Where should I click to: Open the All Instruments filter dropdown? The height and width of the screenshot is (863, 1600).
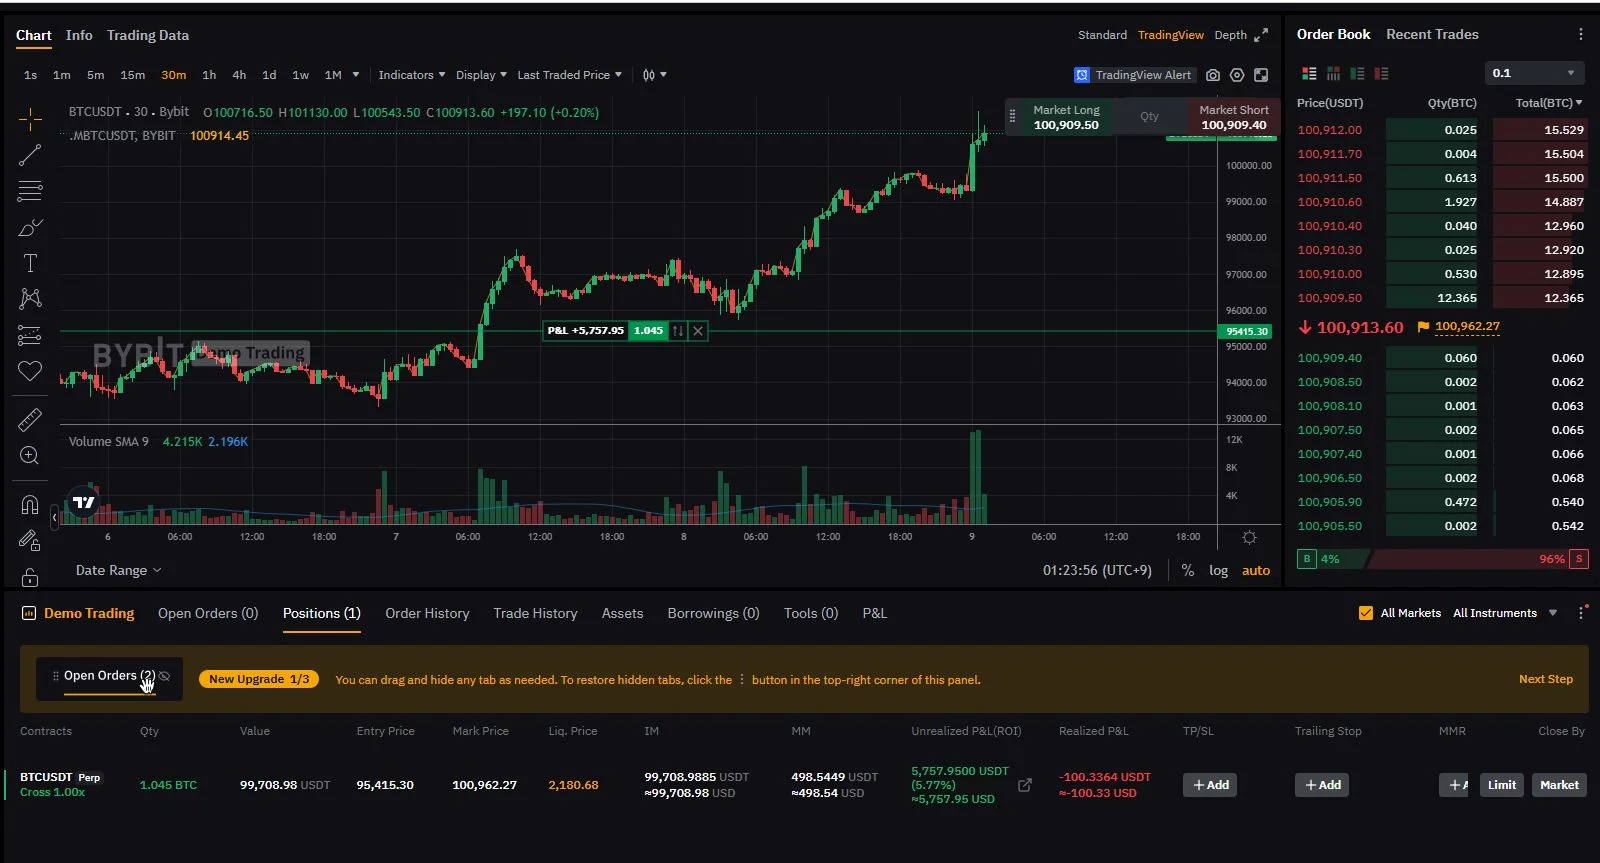(x=1505, y=613)
